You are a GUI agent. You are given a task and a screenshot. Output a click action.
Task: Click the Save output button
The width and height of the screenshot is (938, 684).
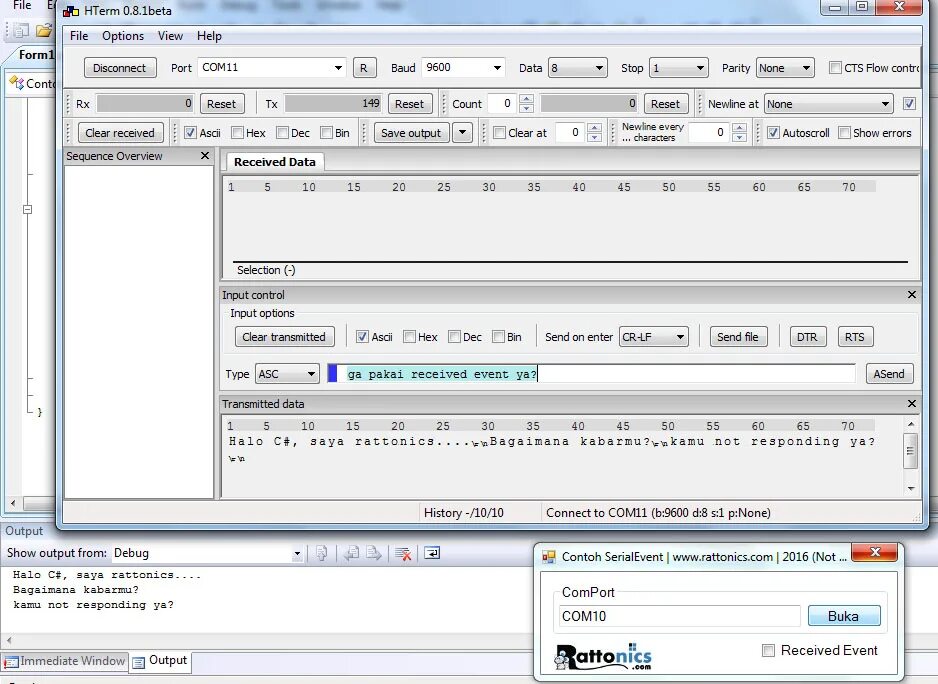(x=412, y=133)
